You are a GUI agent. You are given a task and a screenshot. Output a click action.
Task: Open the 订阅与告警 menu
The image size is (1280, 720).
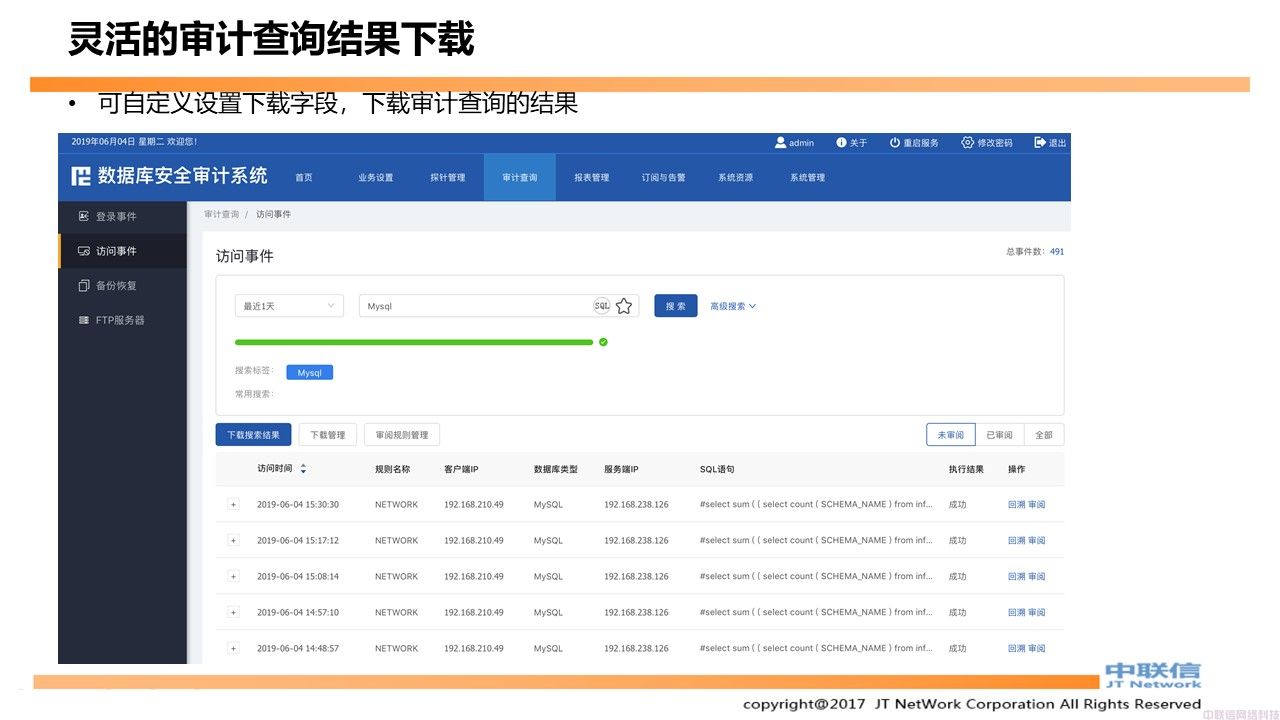coord(664,178)
